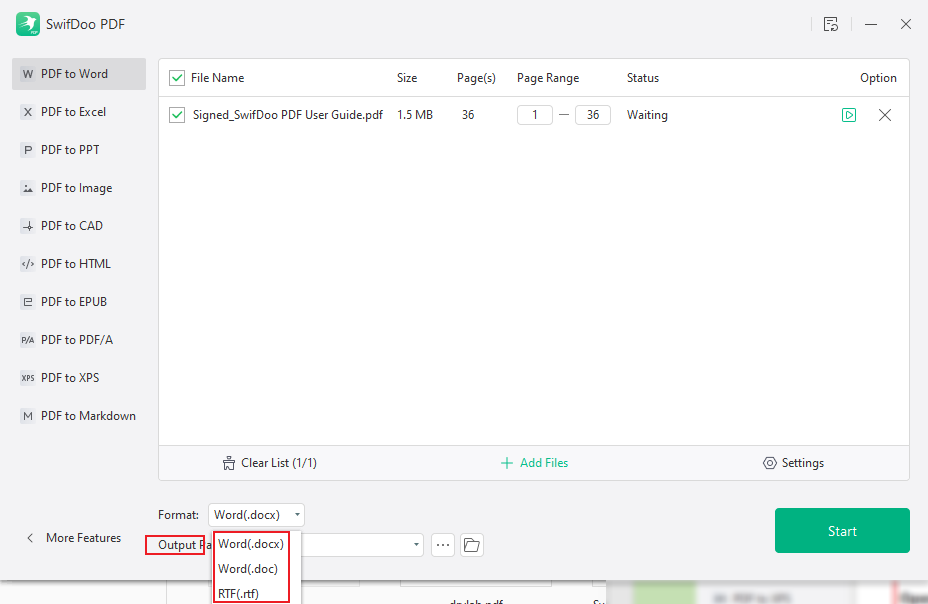The height and width of the screenshot is (604, 928).
Task: Click the Page(s) column header
Action: 476,78
